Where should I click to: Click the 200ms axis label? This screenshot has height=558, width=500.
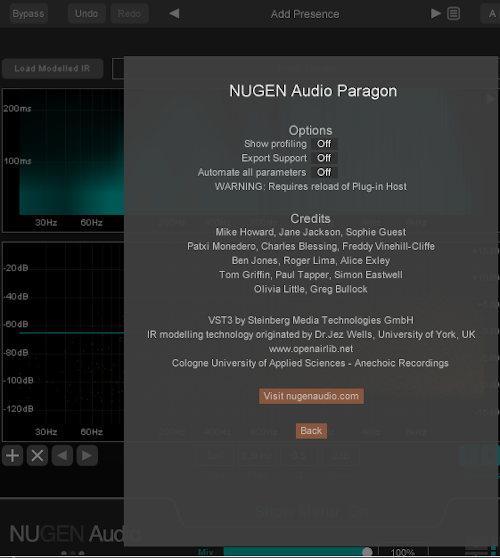coord(17,109)
